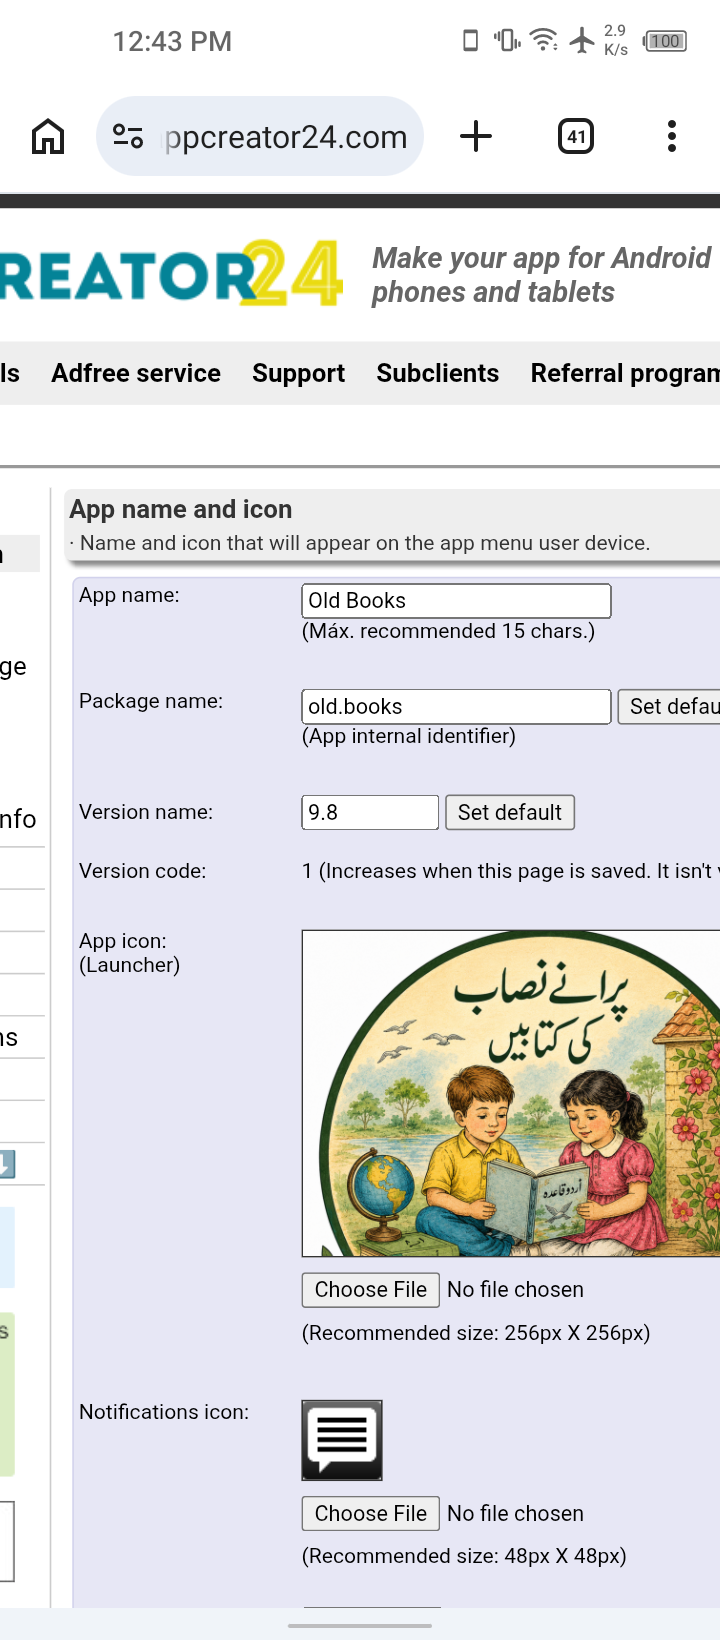Click the 'Version code:' label
This screenshot has width=720, height=1640.
[143, 871]
